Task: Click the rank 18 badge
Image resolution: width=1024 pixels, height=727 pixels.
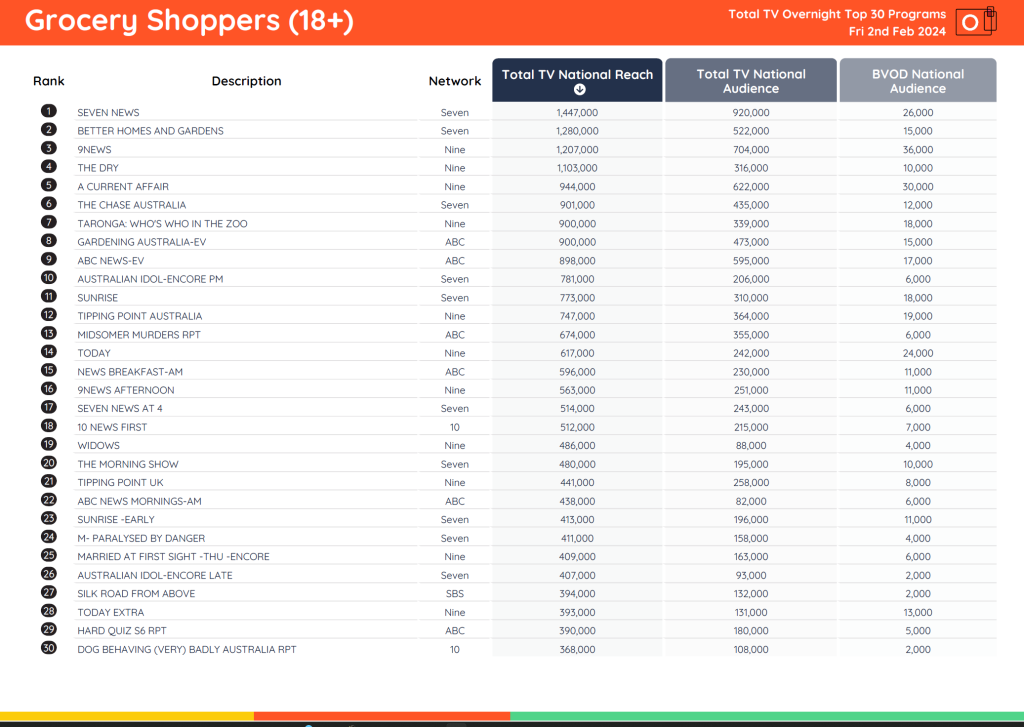Action: (x=49, y=426)
